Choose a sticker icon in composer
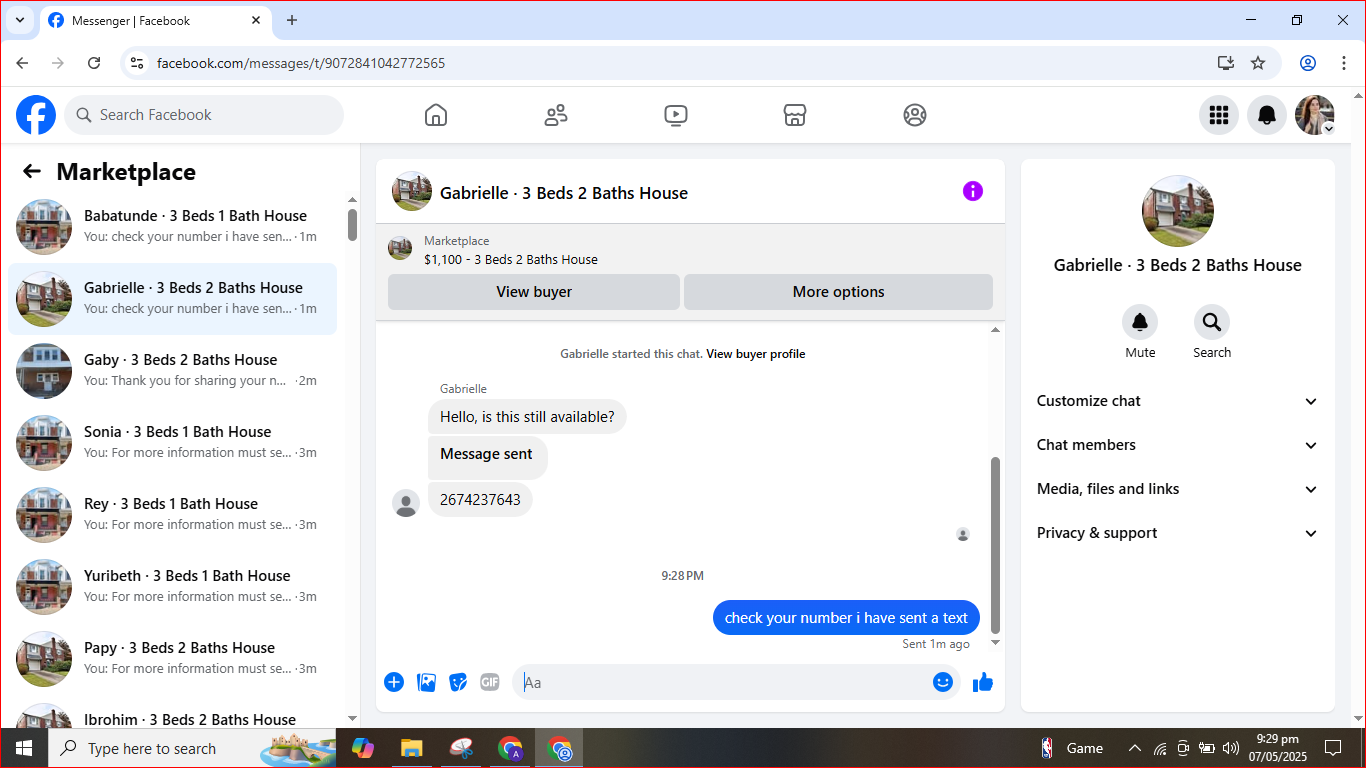The image size is (1366, 768). pyautogui.click(x=458, y=682)
